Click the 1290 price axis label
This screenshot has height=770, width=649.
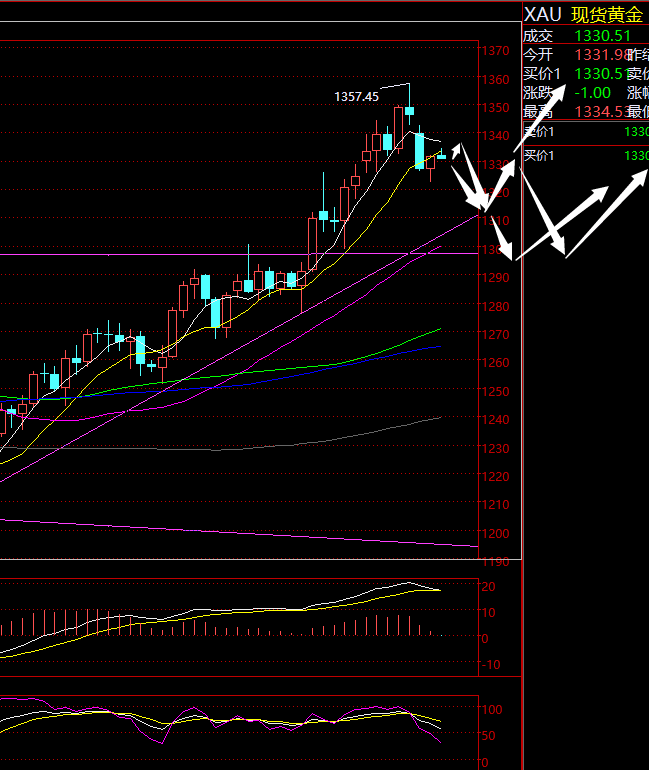point(495,278)
